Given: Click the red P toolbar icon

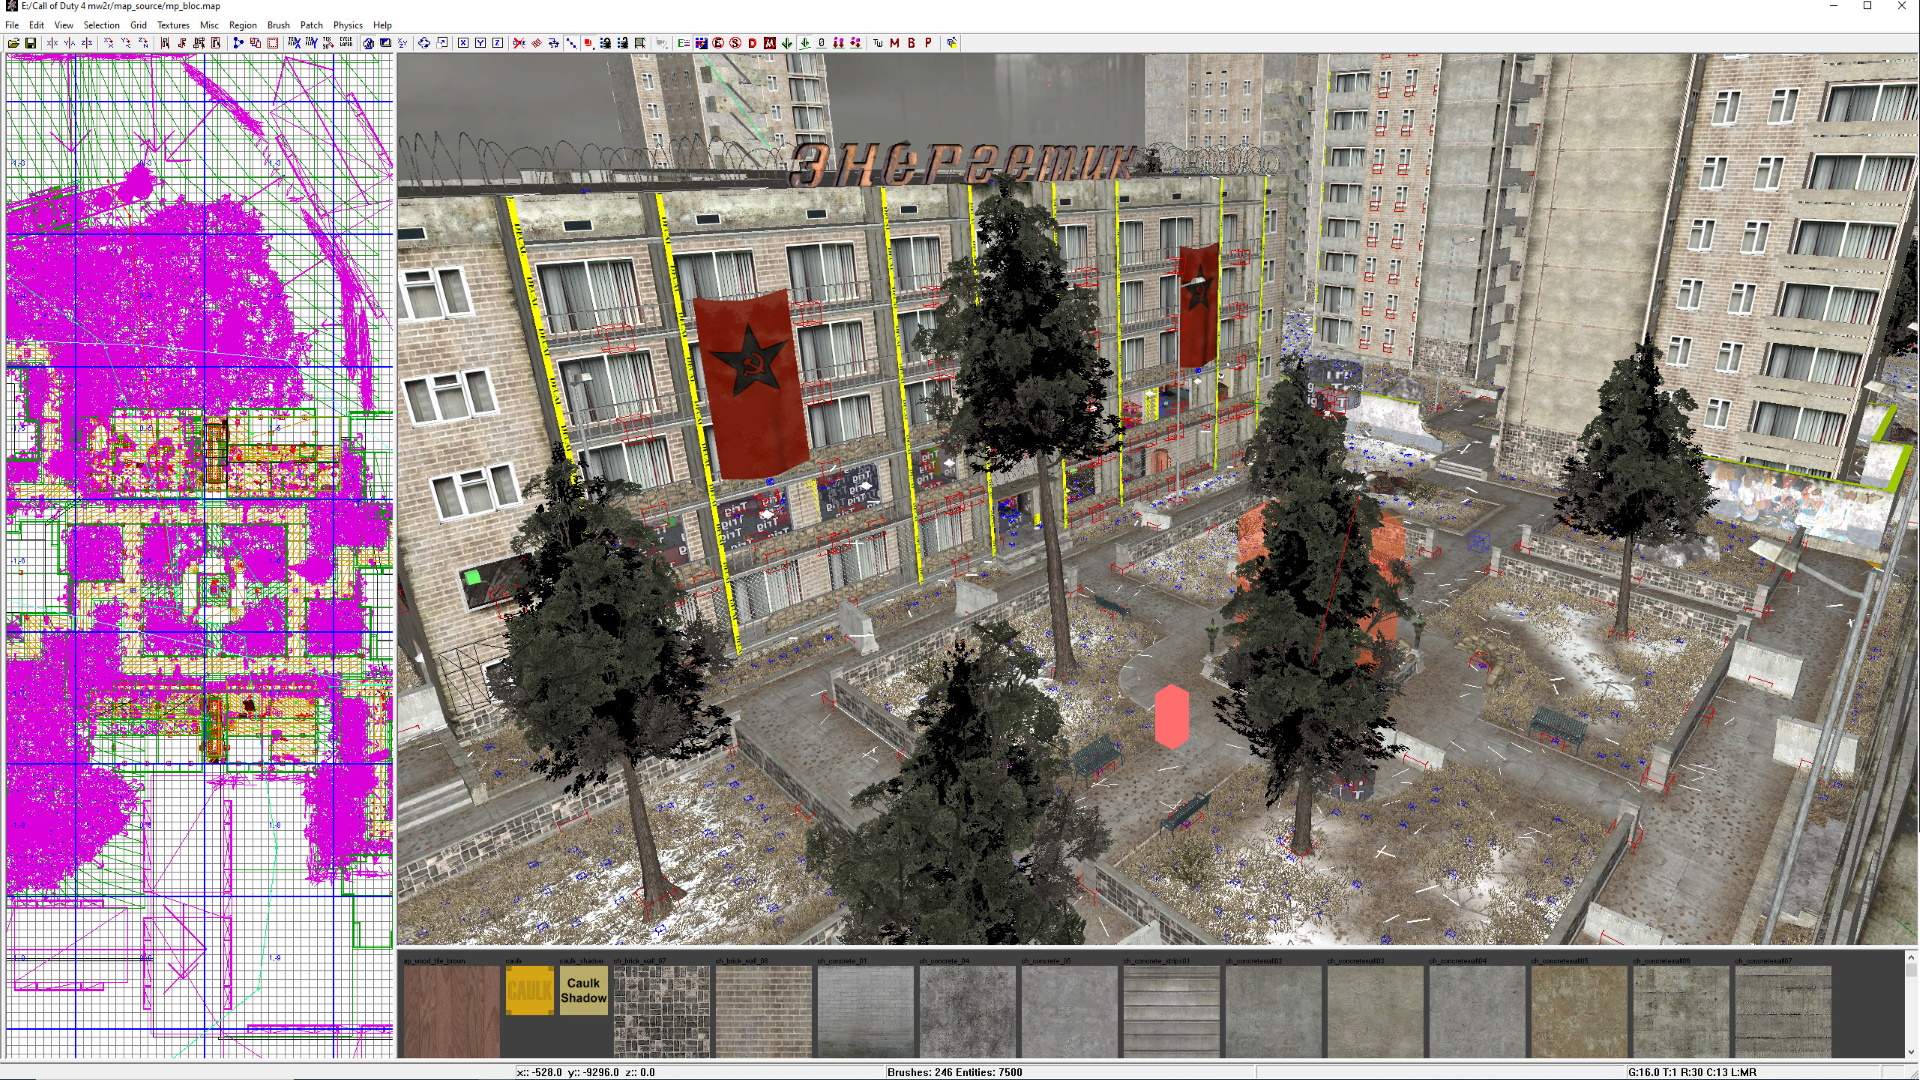Looking at the screenshot, I should click(928, 43).
